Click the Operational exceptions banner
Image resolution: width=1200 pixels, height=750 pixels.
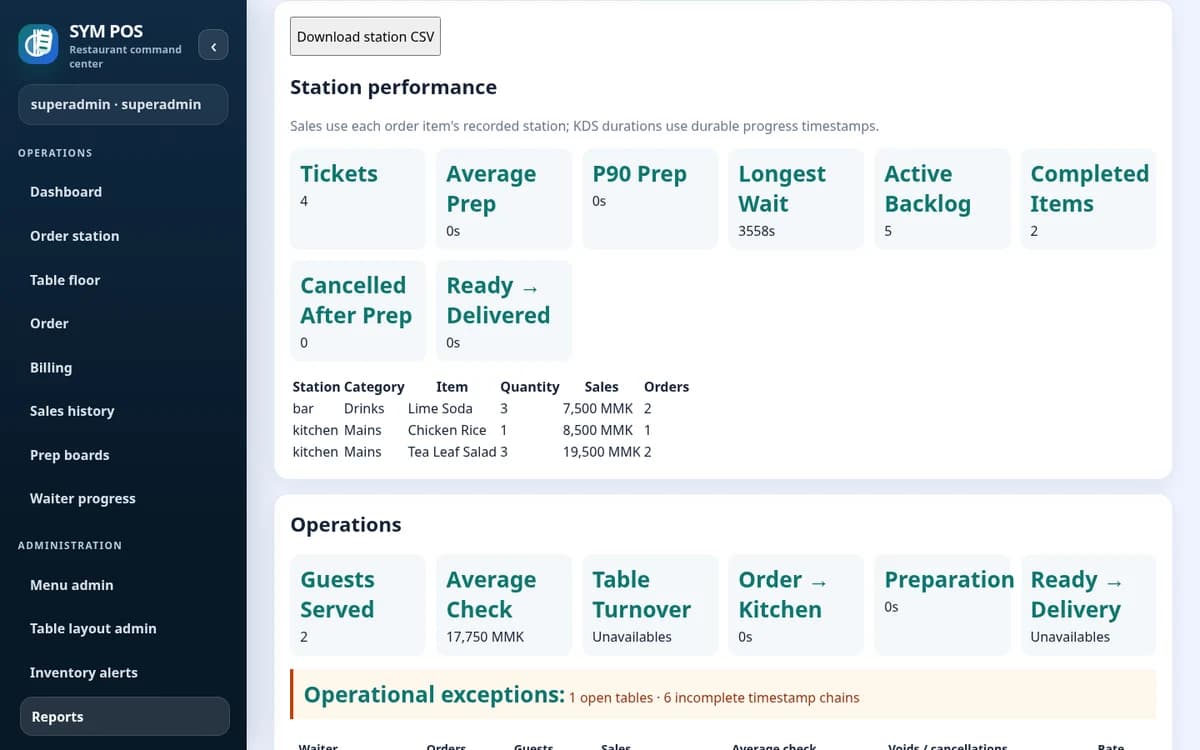(x=723, y=695)
